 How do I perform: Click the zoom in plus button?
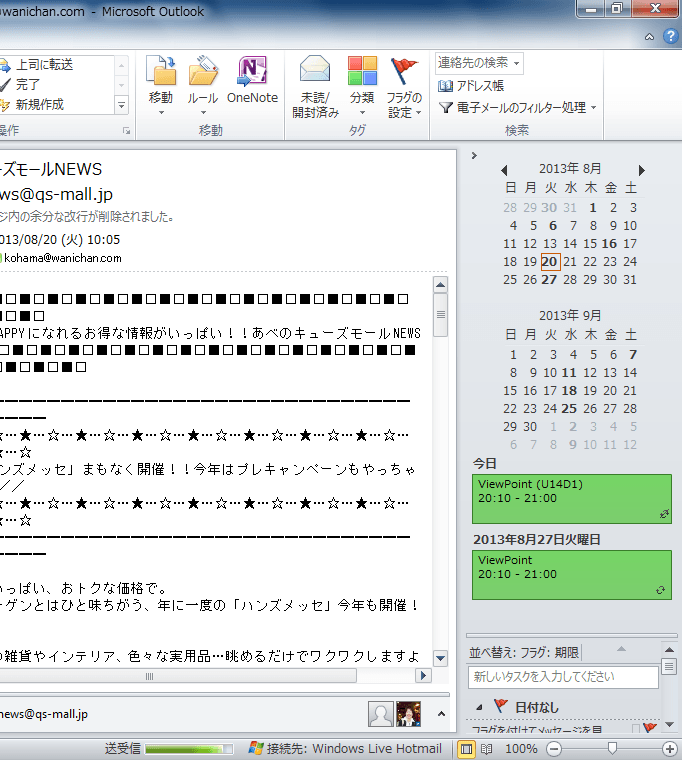[x=670, y=749]
